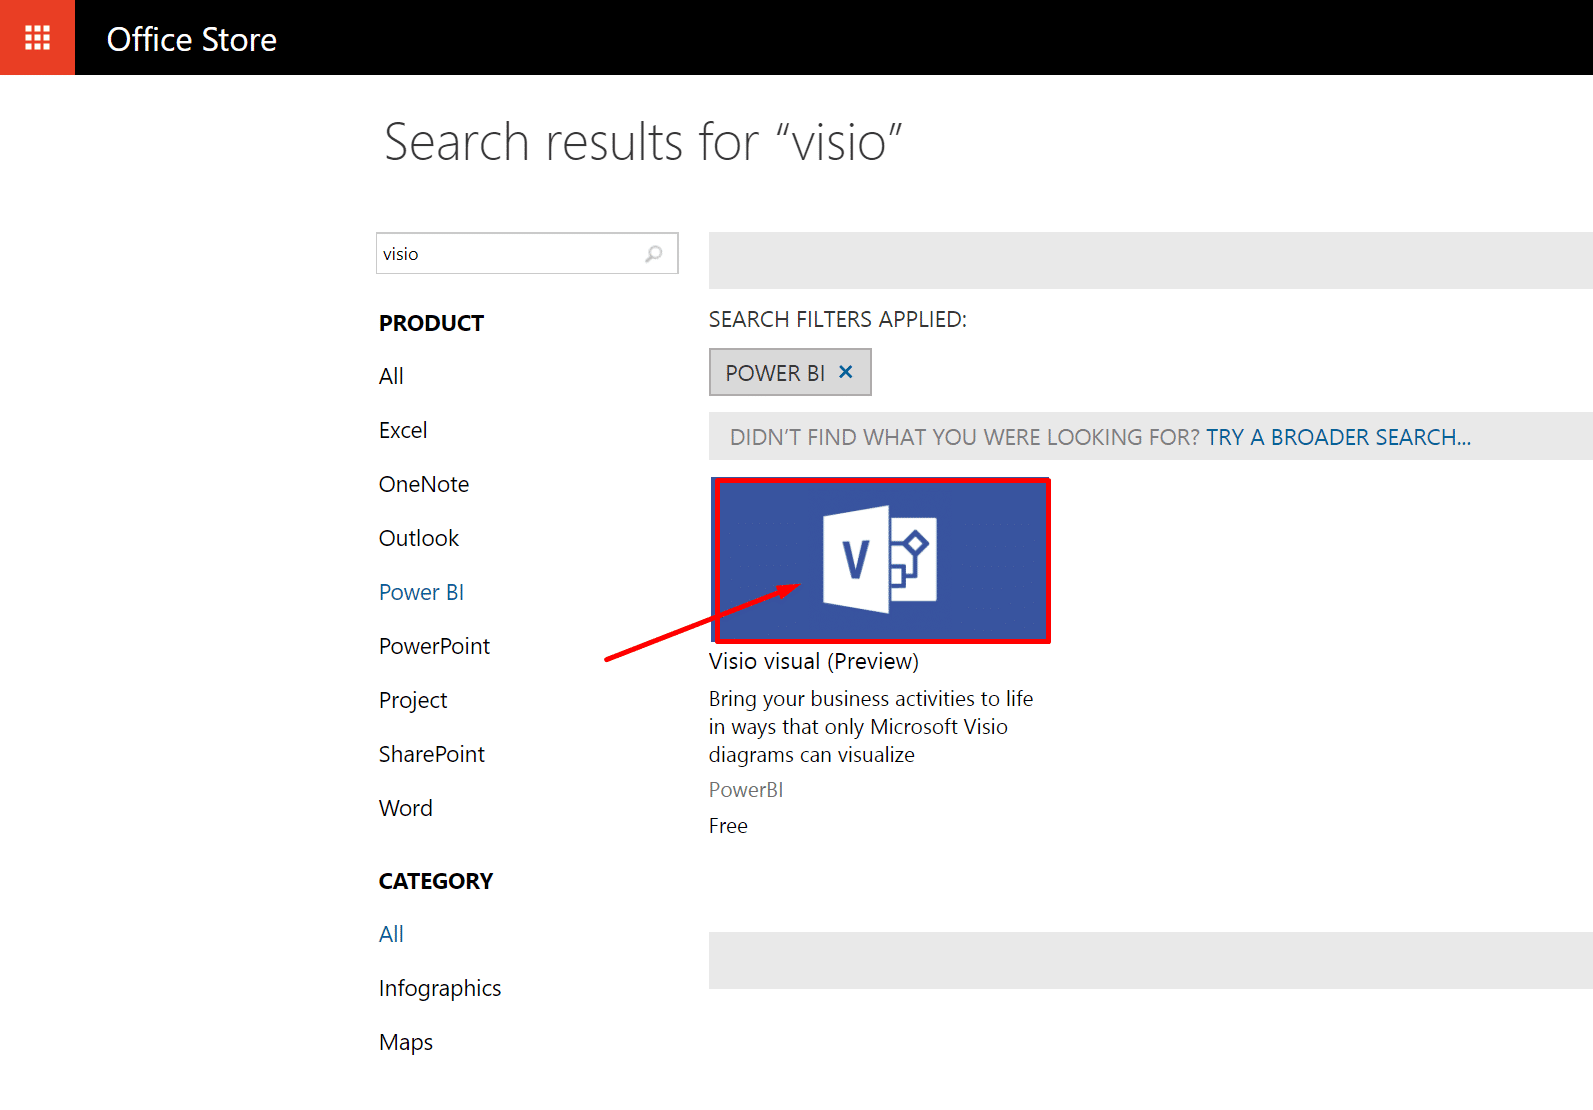The height and width of the screenshot is (1110, 1593).
Task: Filter products by OneNote
Action: pos(424,484)
